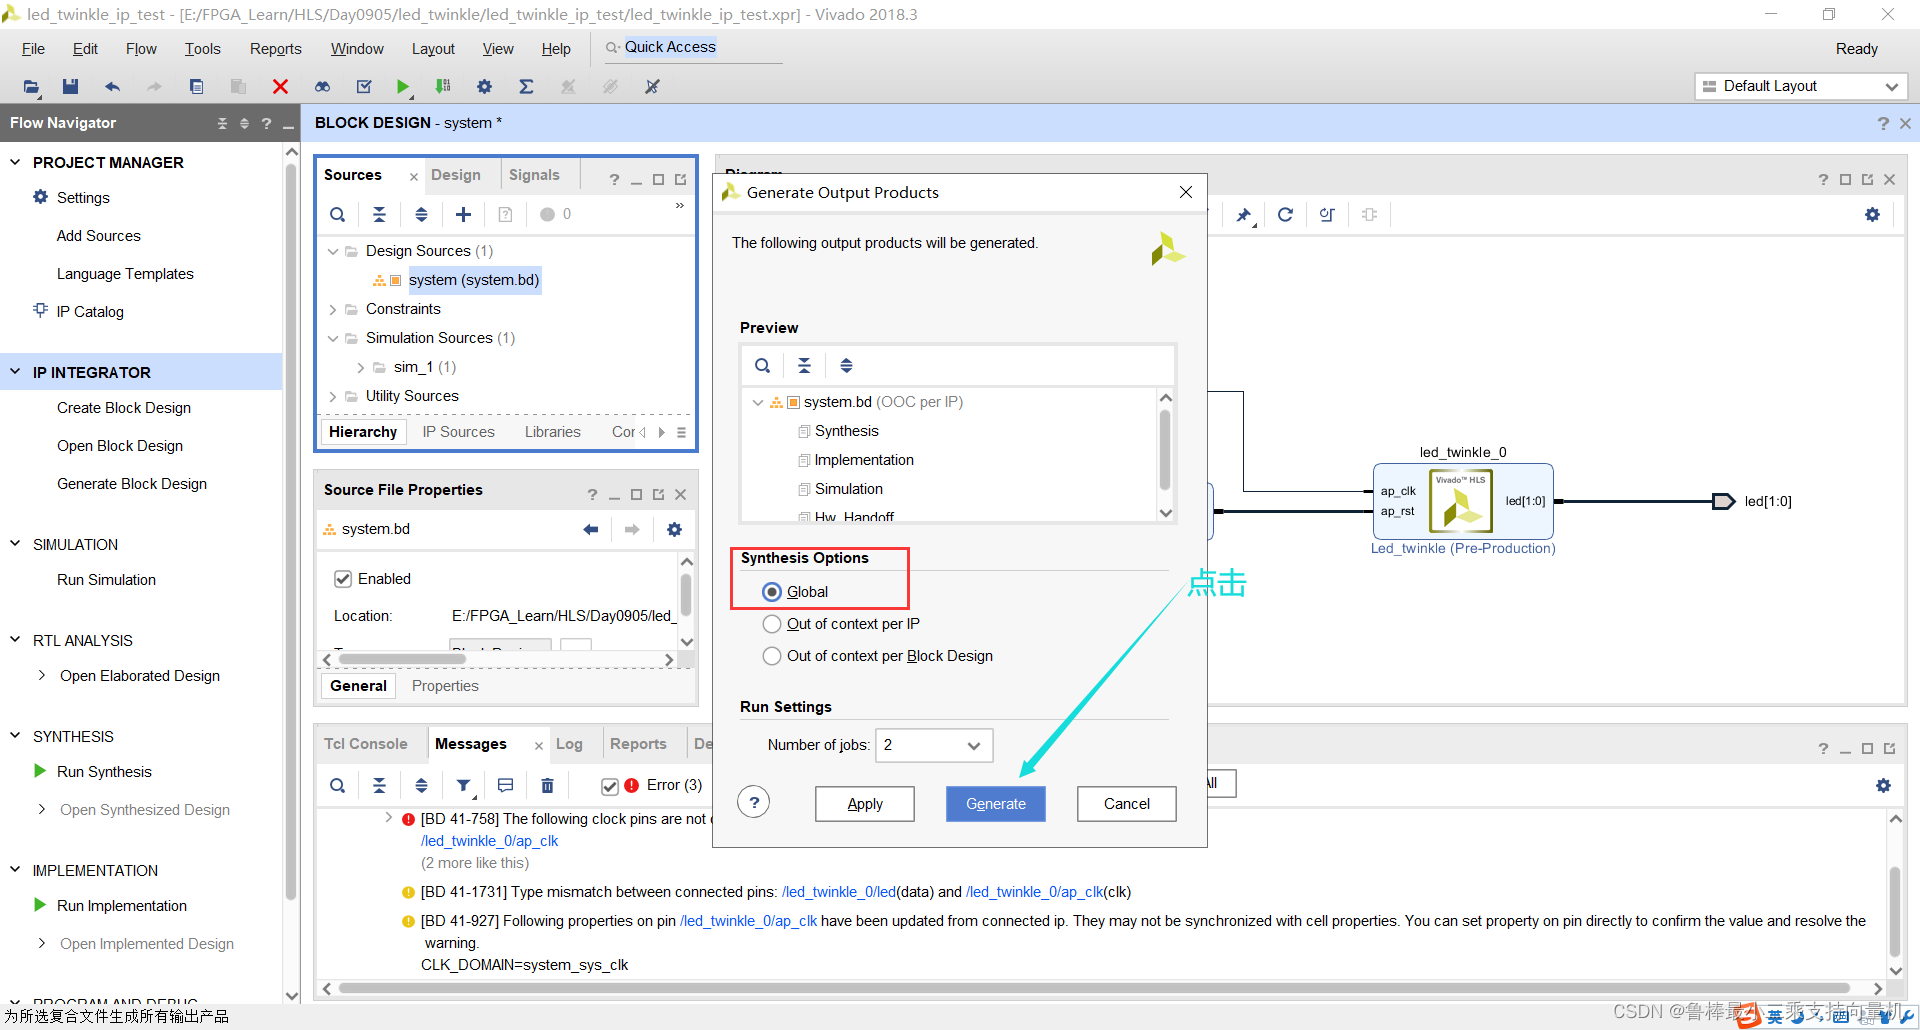Open the Number of jobs dropdown
Viewport: 1920px width, 1030px height.
click(x=934, y=745)
